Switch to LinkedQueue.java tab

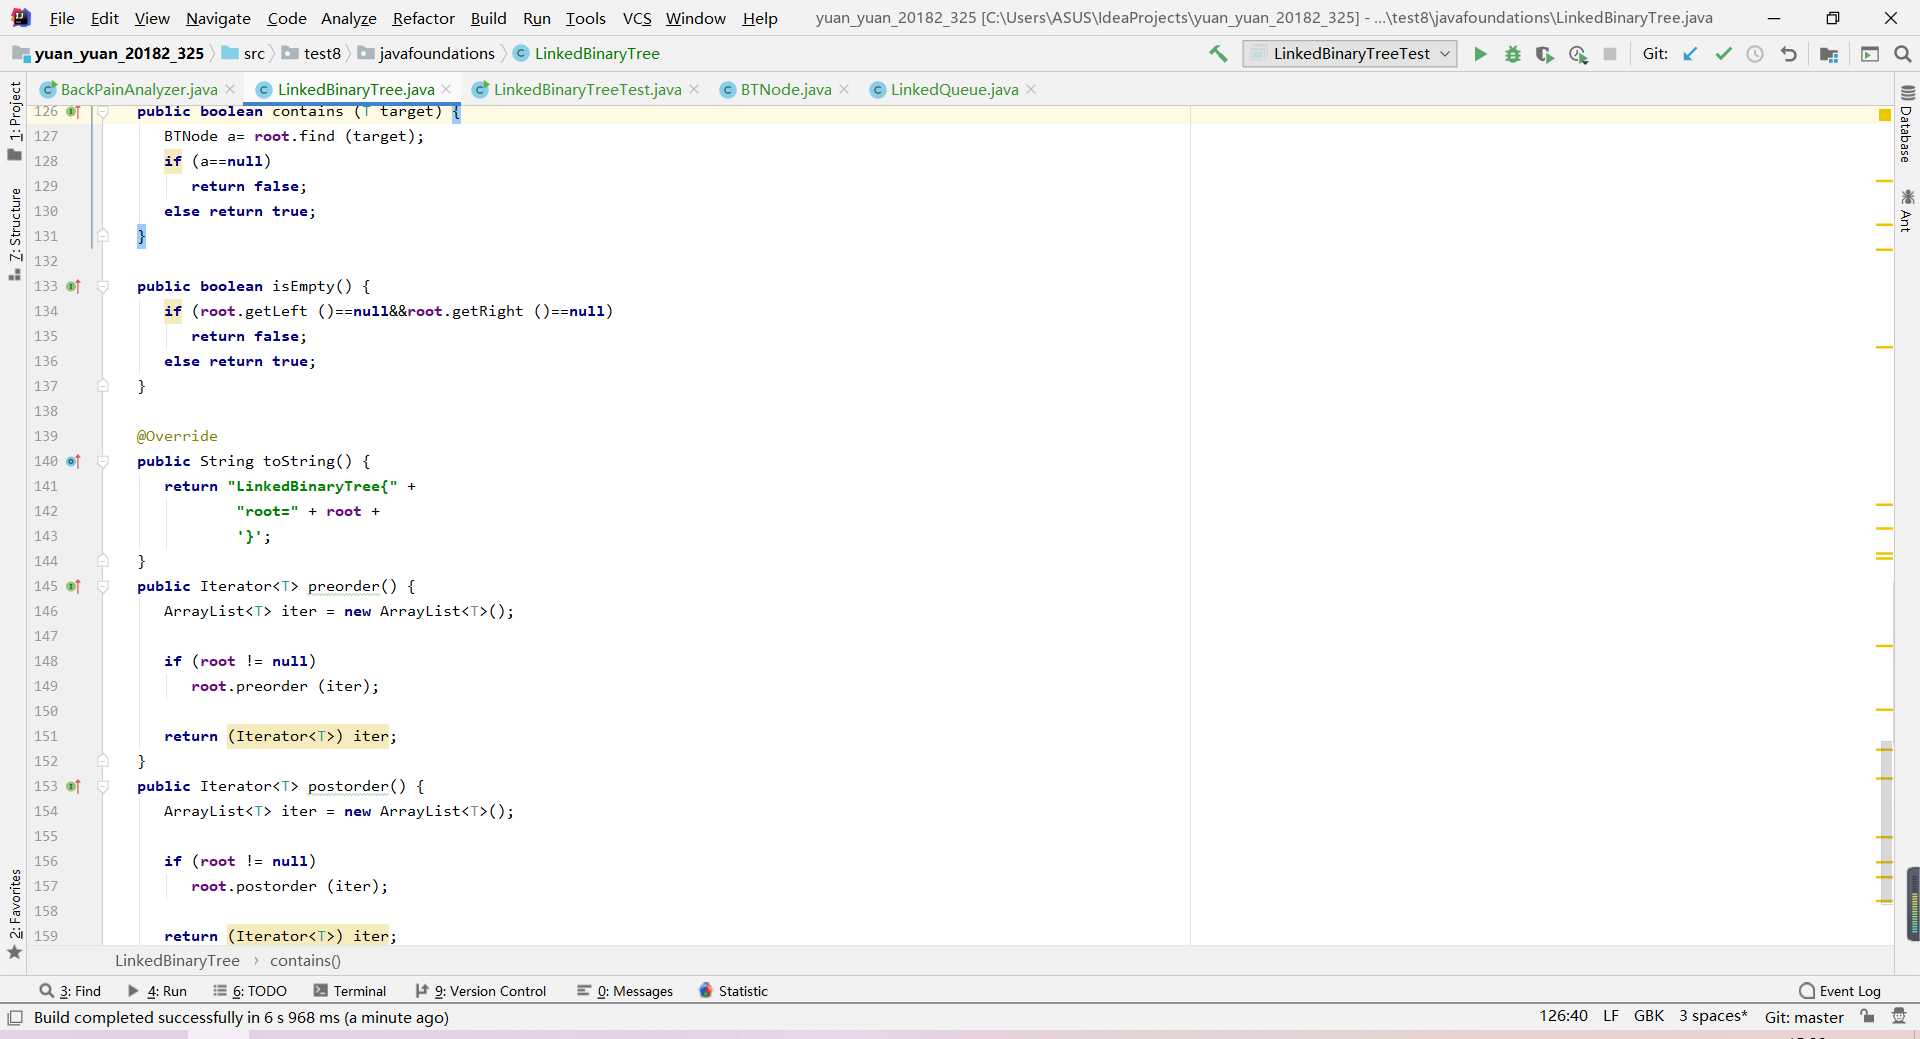(954, 89)
